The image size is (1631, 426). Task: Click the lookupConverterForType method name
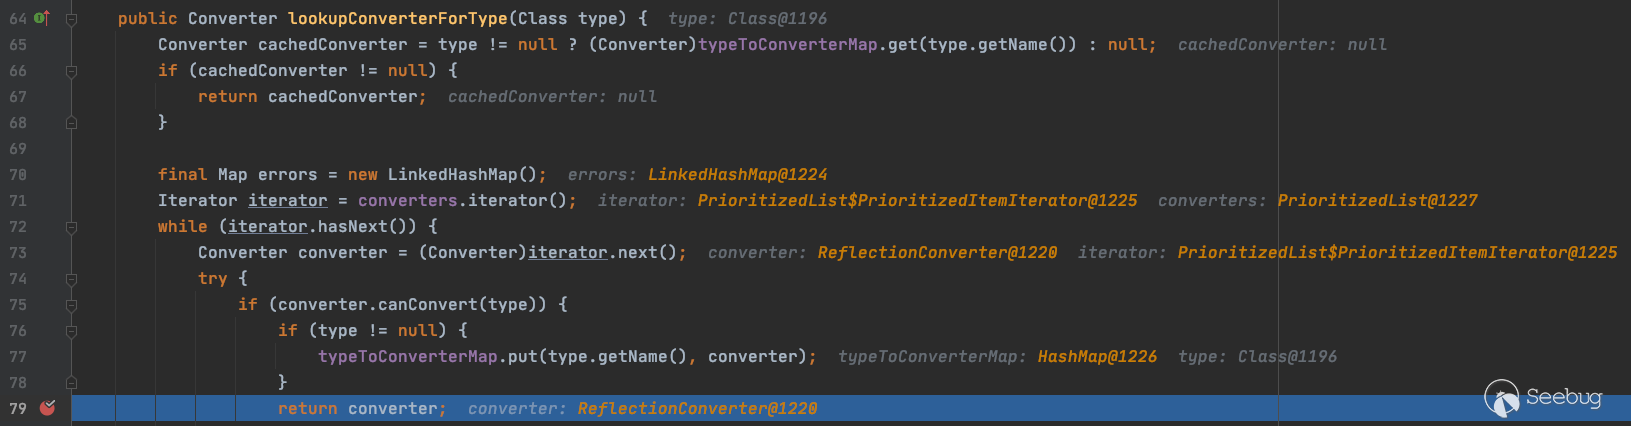click(397, 19)
